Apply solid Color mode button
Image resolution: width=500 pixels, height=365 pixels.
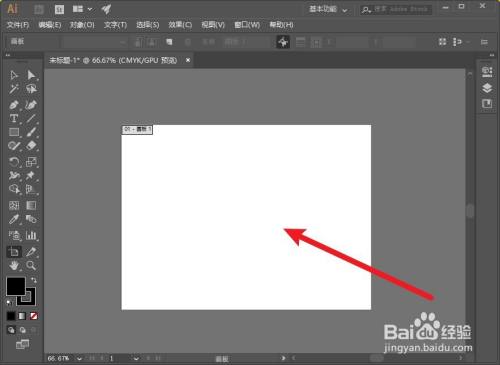[x=11, y=316]
